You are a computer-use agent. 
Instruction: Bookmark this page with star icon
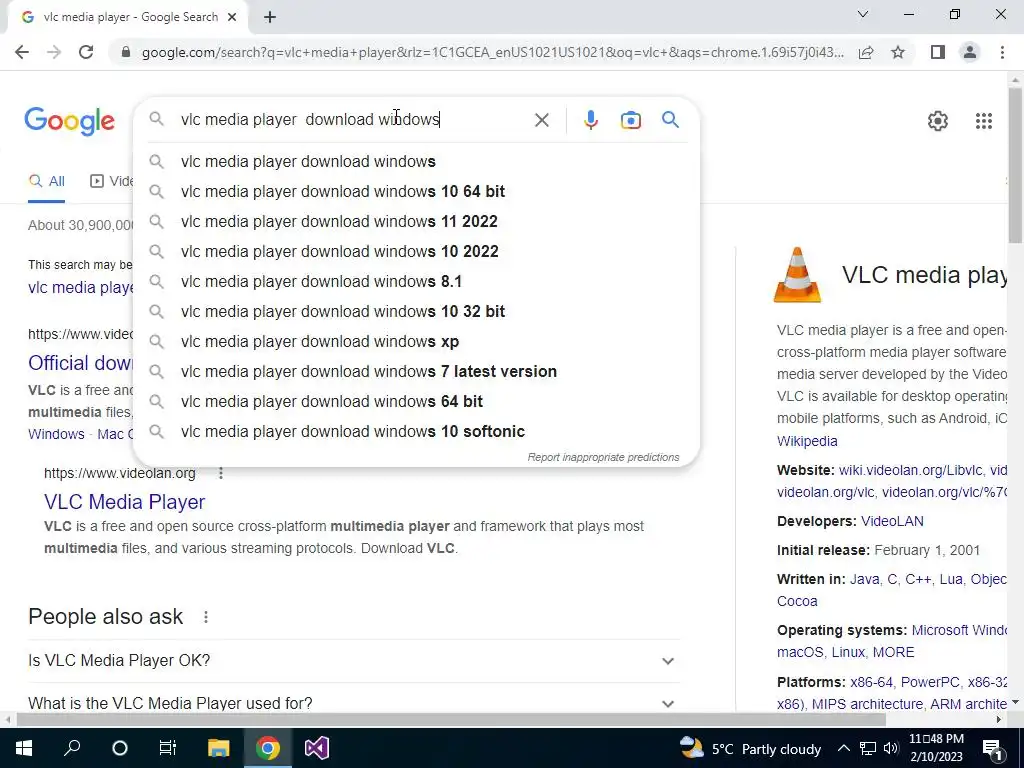point(898,52)
